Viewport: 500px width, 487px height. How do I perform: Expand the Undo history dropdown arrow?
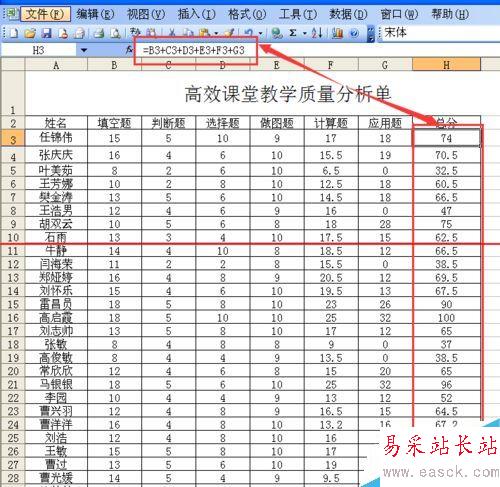click(x=260, y=33)
